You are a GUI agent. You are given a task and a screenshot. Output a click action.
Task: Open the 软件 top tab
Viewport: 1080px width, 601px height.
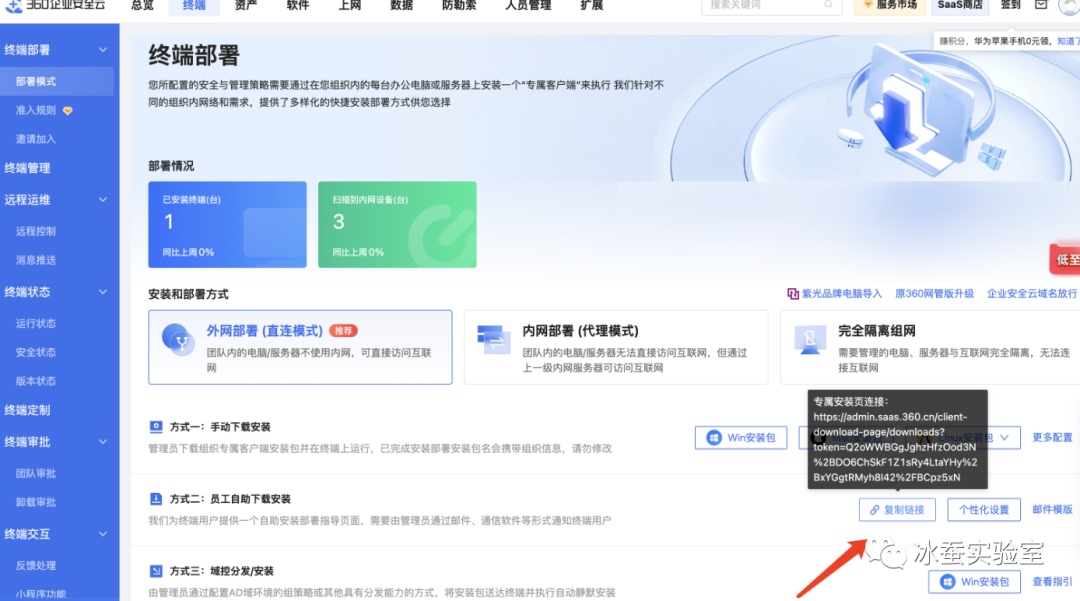298,6
